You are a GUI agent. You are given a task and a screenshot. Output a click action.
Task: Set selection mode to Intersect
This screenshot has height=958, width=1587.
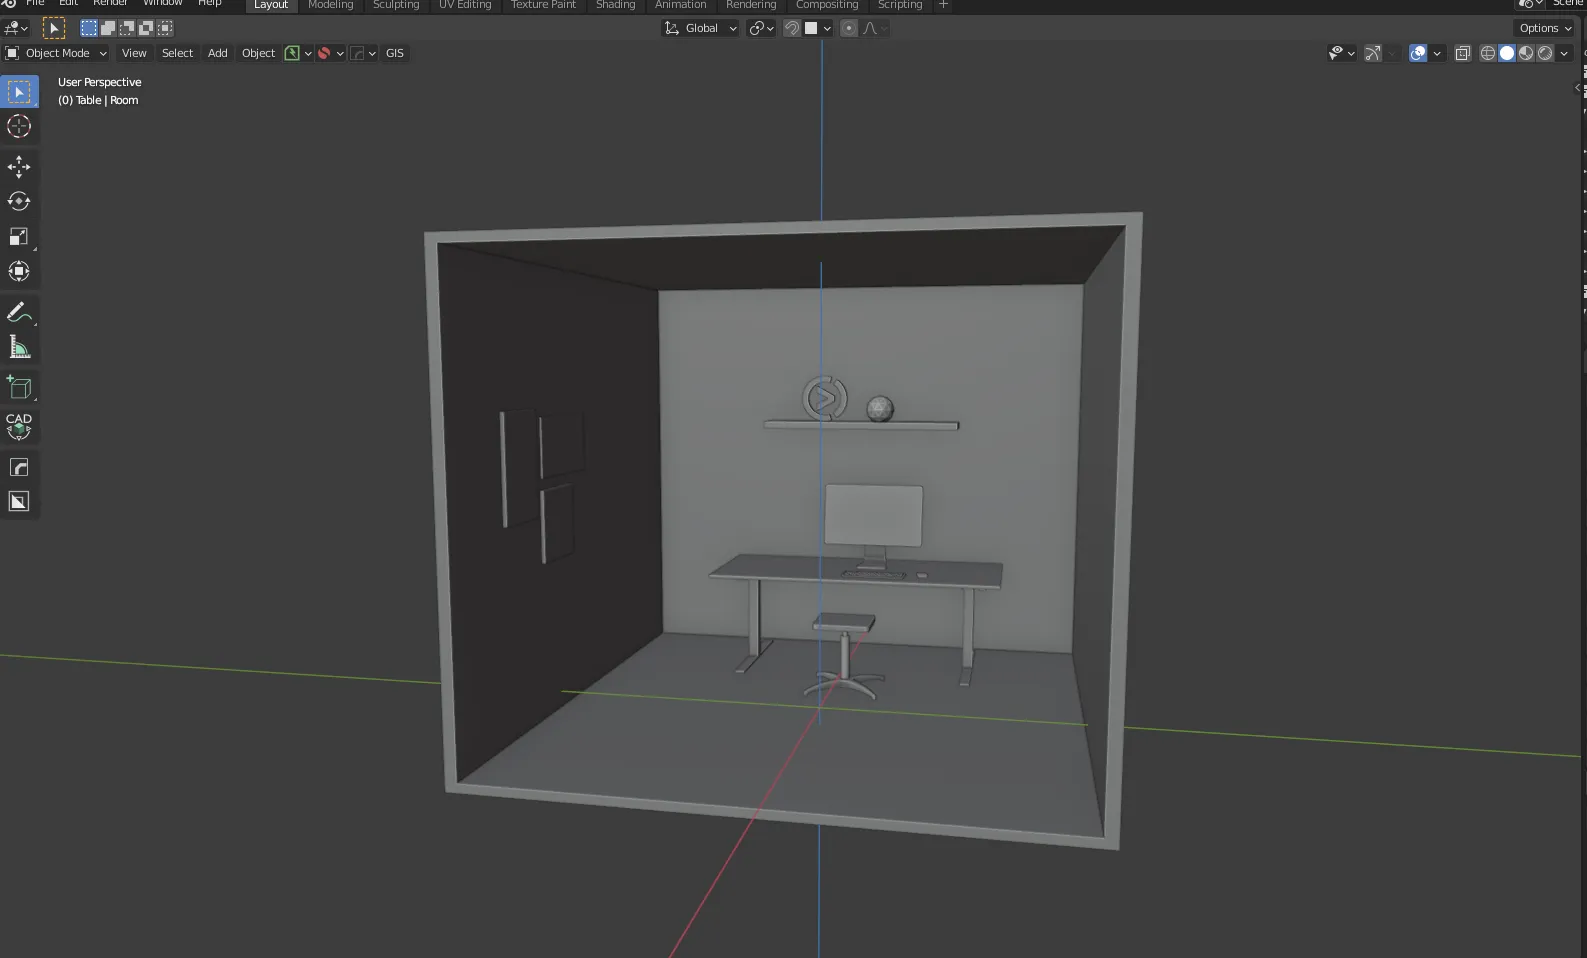point(165,28)
